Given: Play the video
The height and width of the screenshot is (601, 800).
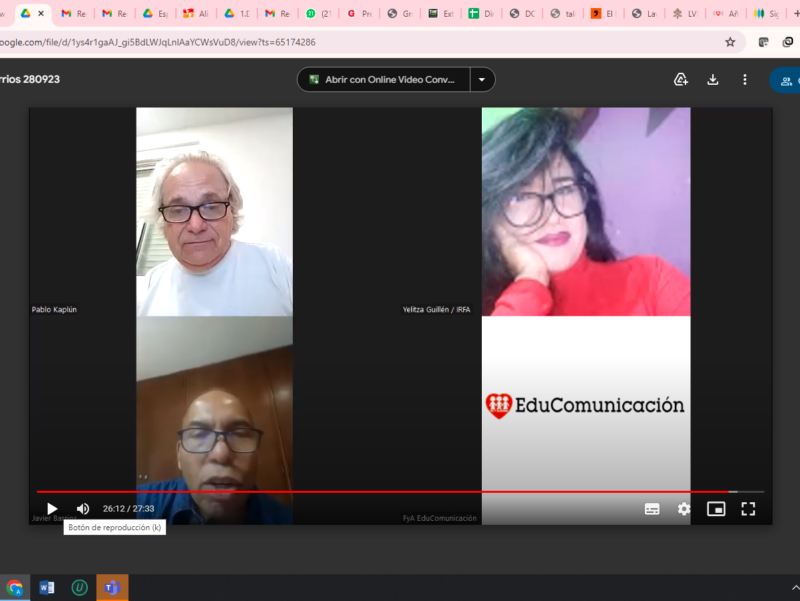Looking at the screenshot, I should coord(52,509).
